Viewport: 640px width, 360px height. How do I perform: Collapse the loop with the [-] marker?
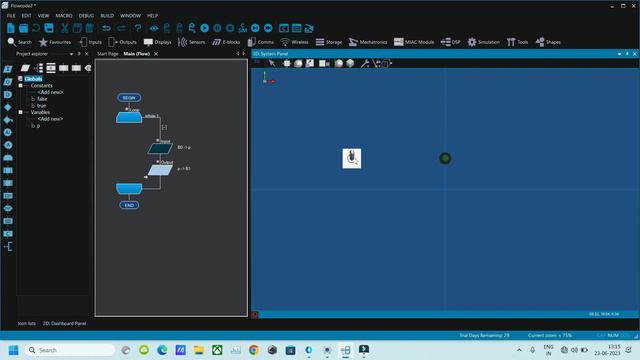164,127
